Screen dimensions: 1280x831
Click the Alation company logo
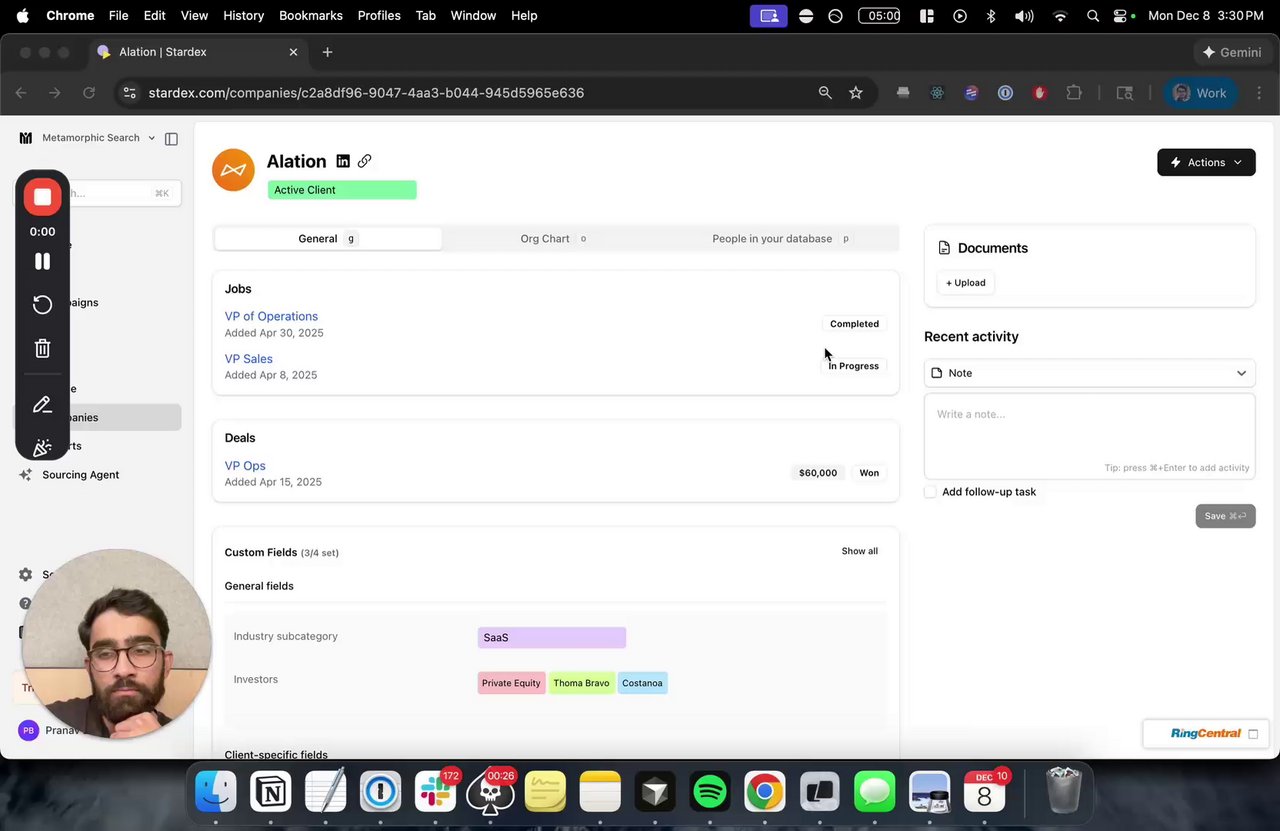233,170
